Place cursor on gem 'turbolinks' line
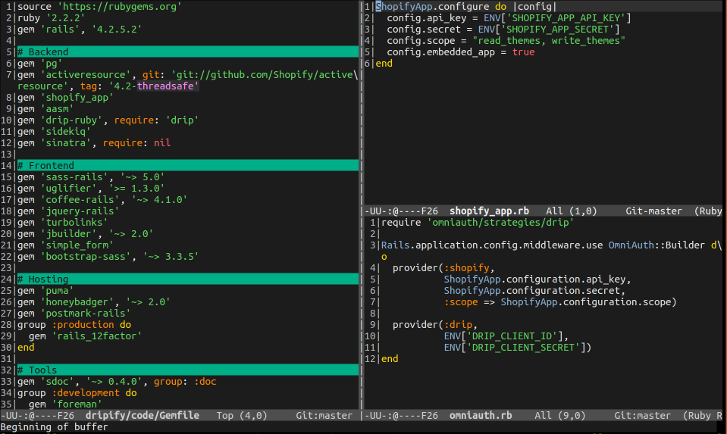The width and height of the screenshot is (727, 434). 63,222
